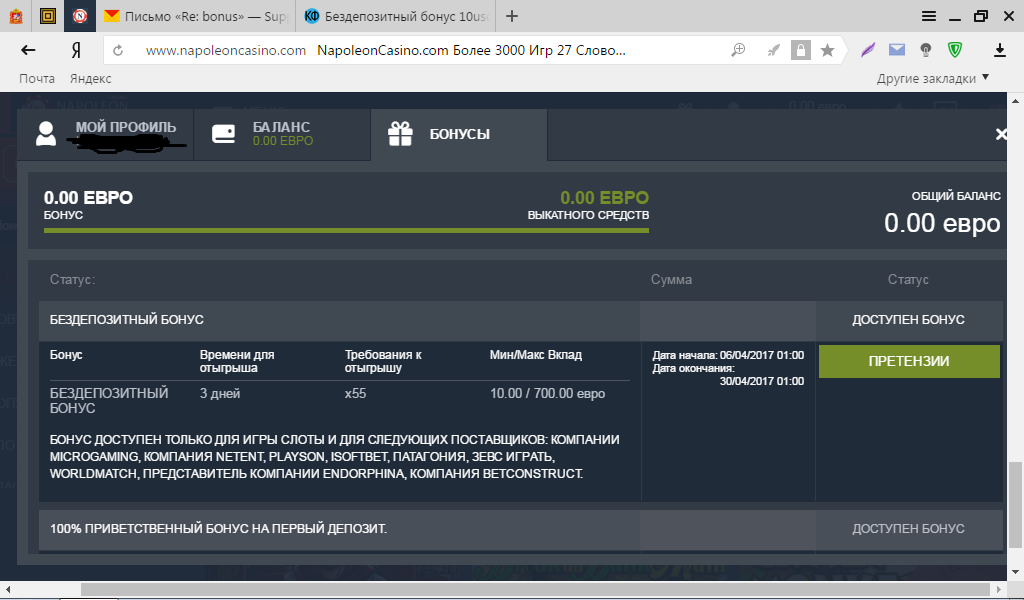Click the vertical scrollbar thumb
This screenshot has height=600, width=1024.
point(1015,505)
